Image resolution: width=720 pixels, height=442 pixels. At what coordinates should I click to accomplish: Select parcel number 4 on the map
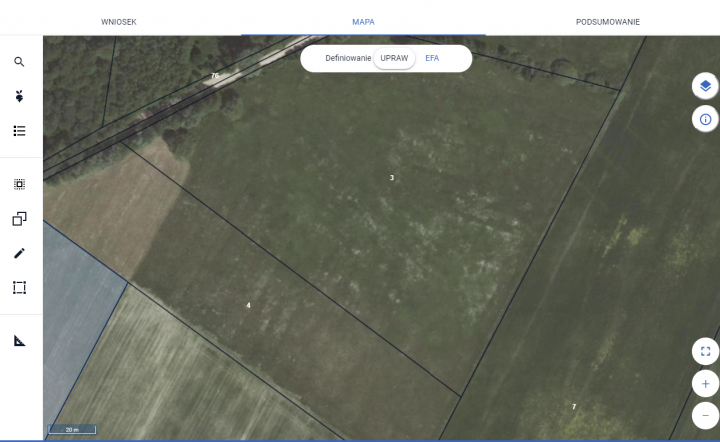click(248, 304)
